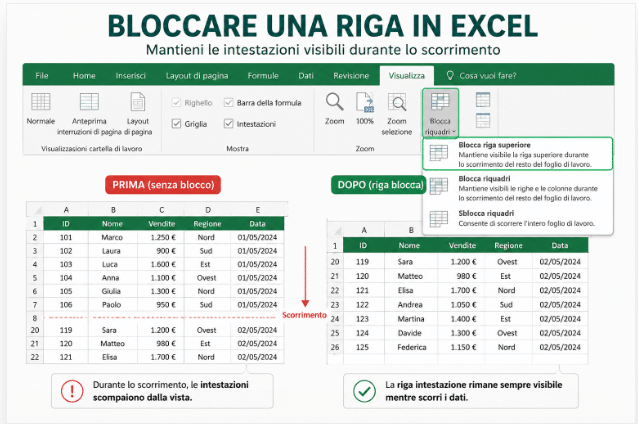Click icon next to Blocca riquadri menu entry
Viewport: 638px width, 424px height.
pos(439,186)
